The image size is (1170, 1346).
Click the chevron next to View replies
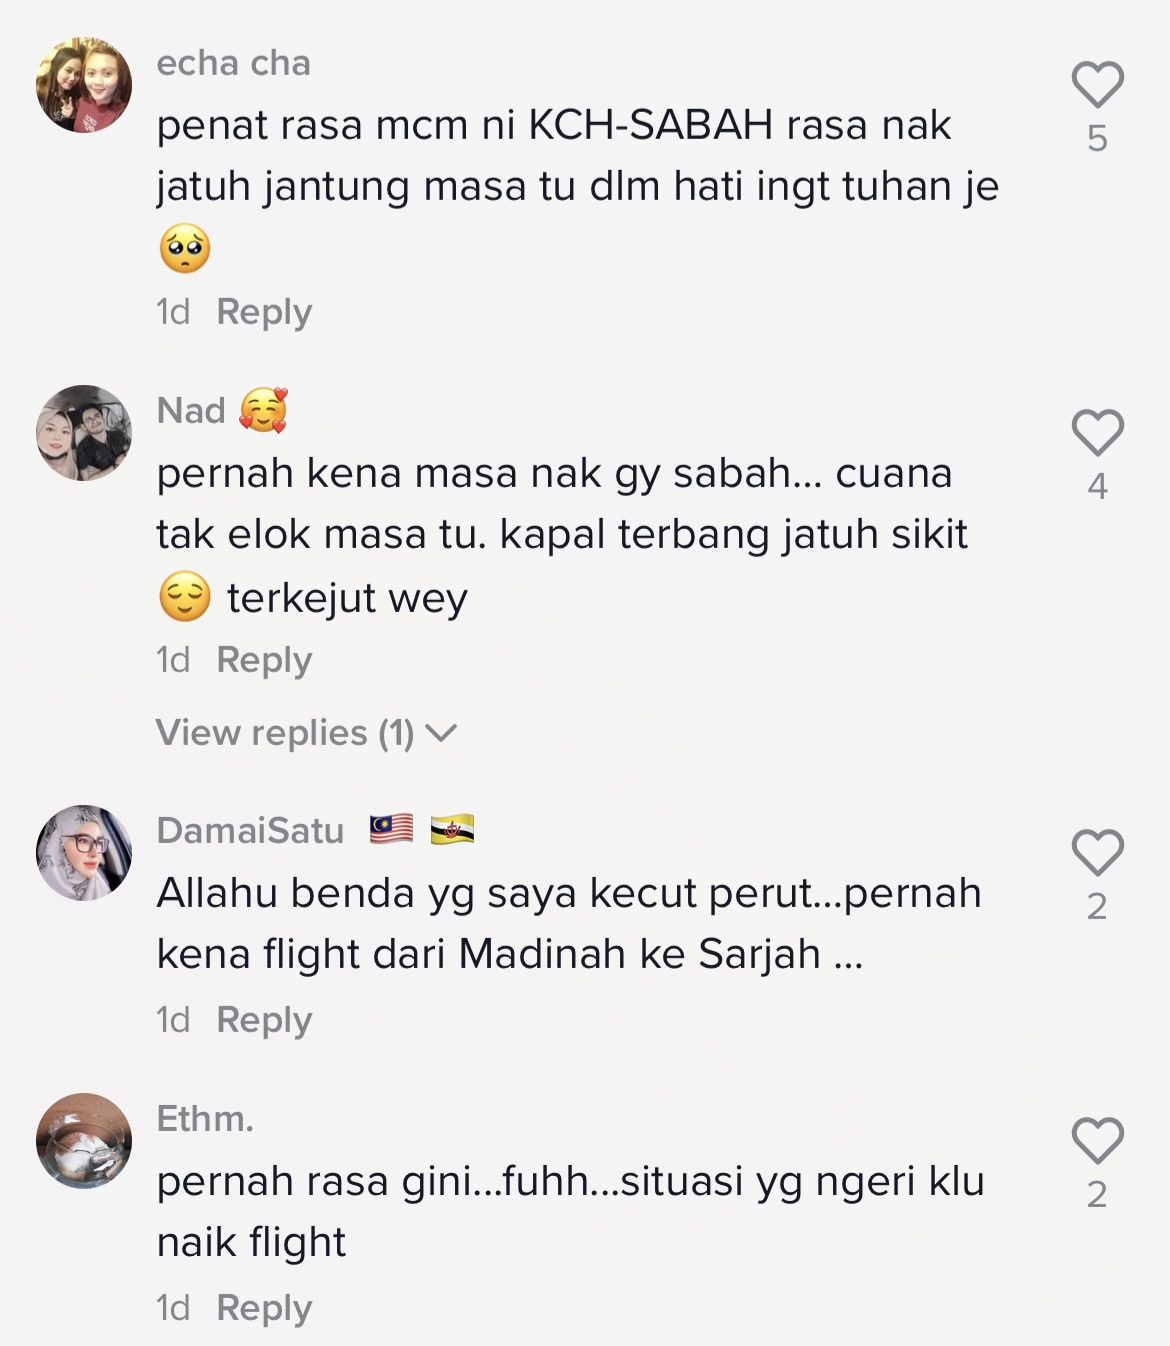tap(441, 734)
